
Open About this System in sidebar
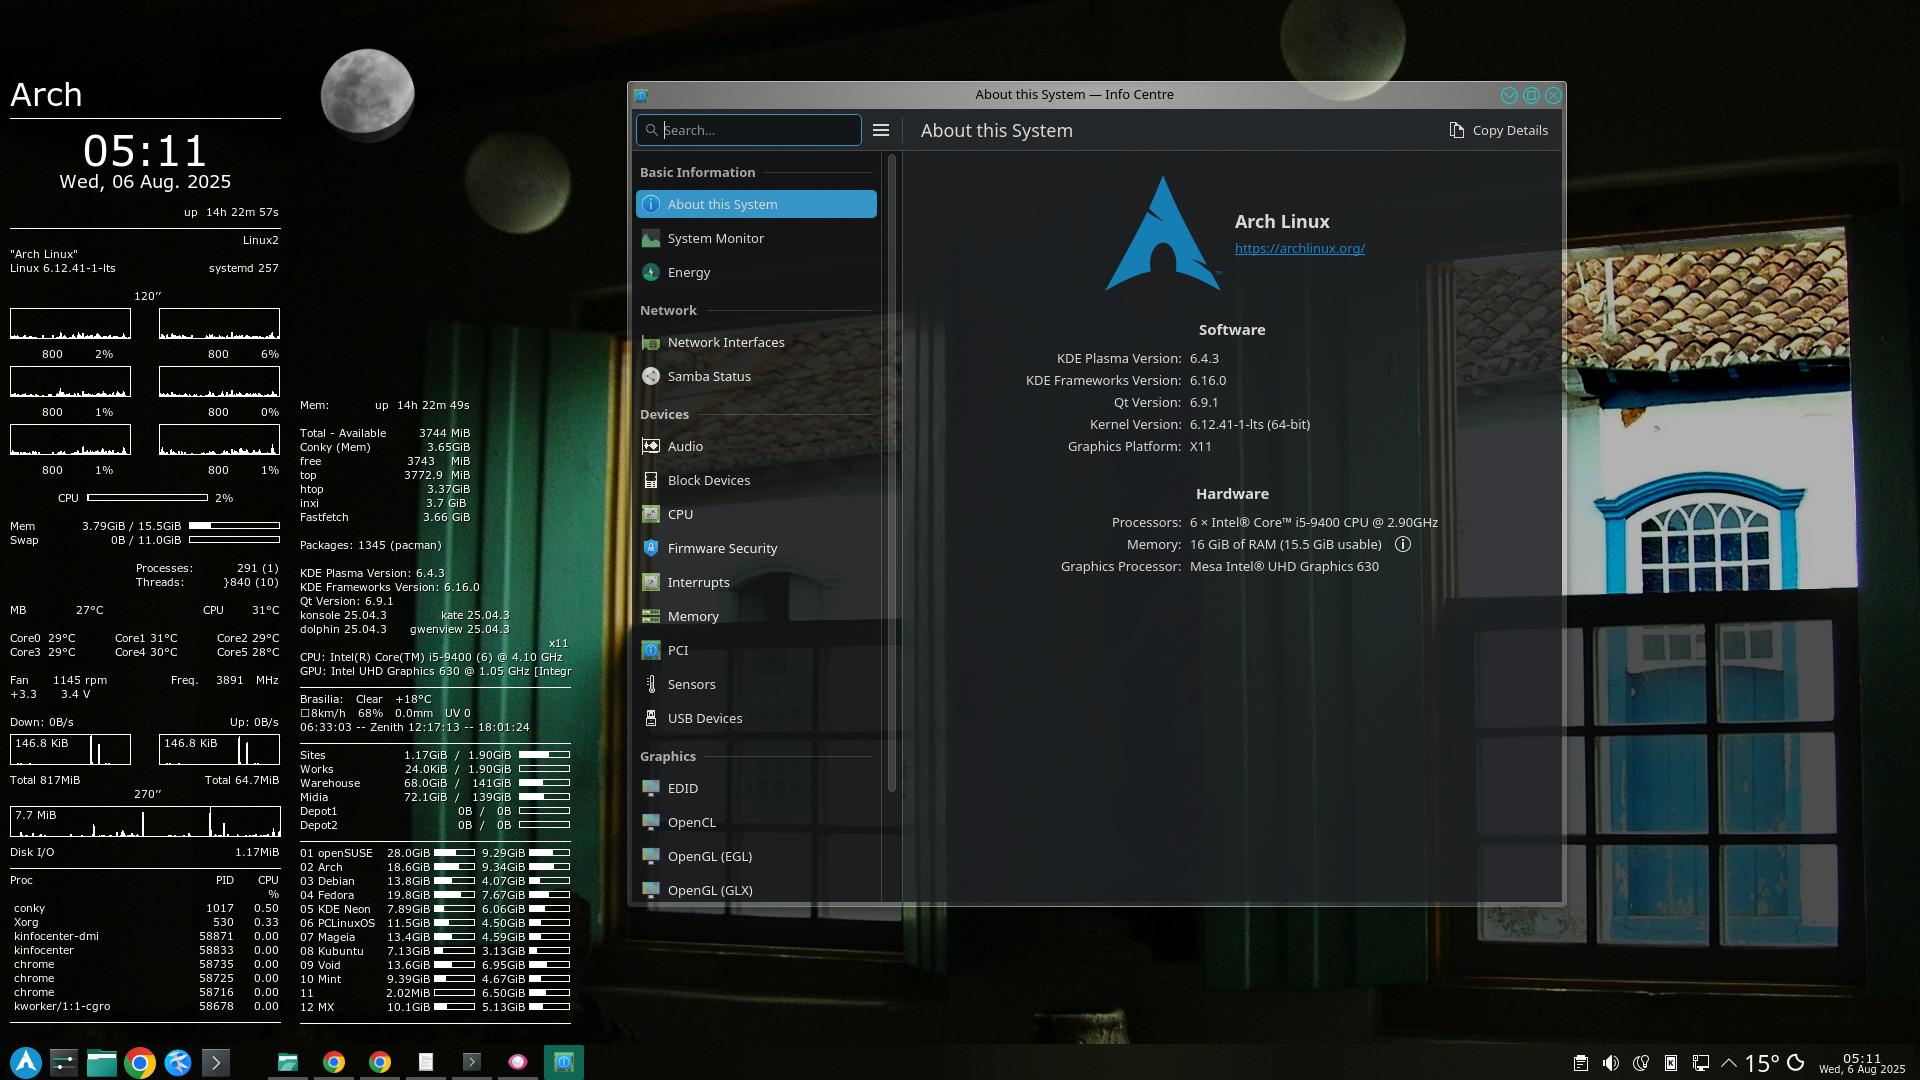756,204
